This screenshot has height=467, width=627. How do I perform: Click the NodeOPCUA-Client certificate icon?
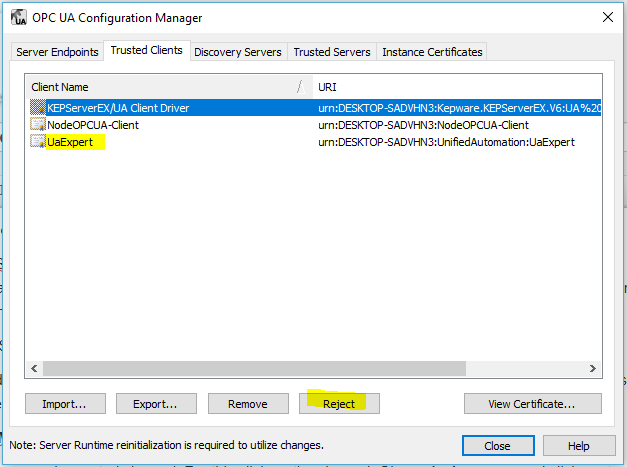38,125
